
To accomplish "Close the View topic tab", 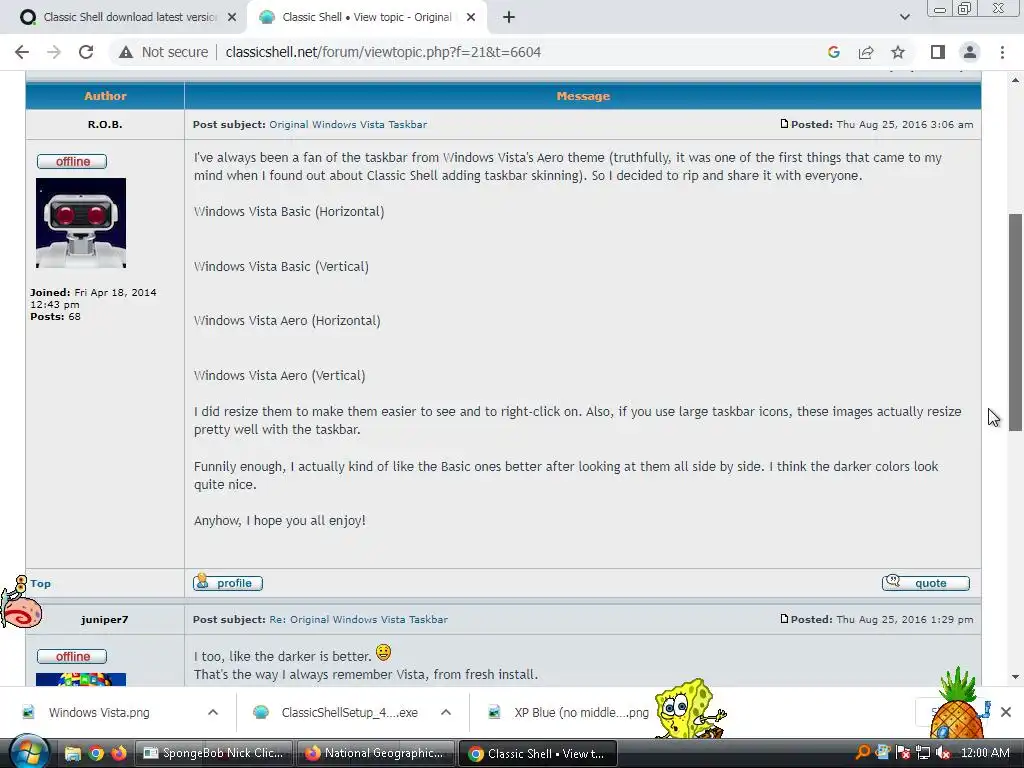I will pos(471,18).
